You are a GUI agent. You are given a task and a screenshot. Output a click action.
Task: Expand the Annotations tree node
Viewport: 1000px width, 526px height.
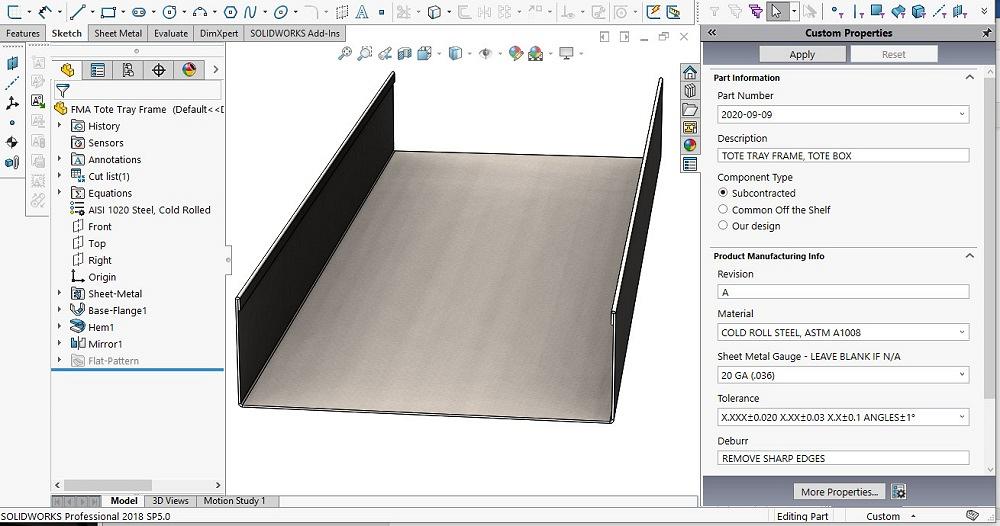pos(60,159)
